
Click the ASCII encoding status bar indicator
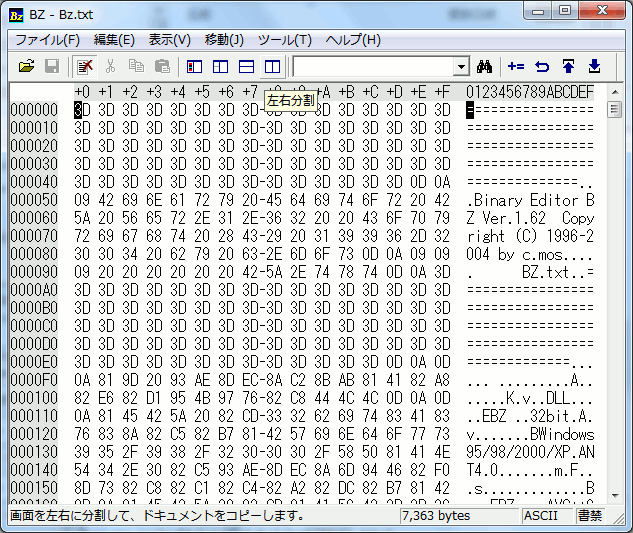tap(541, 516)
